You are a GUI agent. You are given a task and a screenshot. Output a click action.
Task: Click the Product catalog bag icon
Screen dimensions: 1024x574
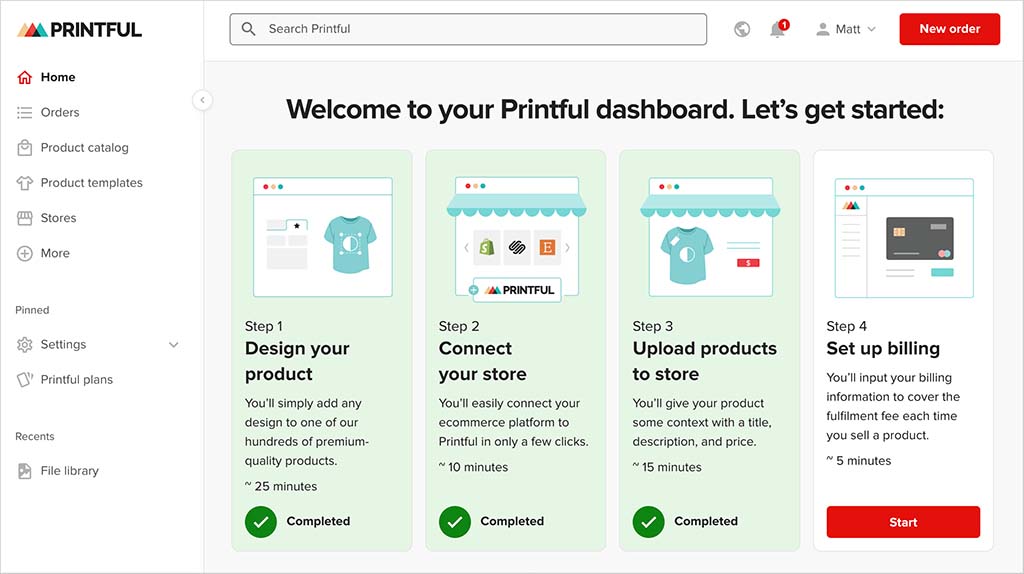tap(25, 148)
